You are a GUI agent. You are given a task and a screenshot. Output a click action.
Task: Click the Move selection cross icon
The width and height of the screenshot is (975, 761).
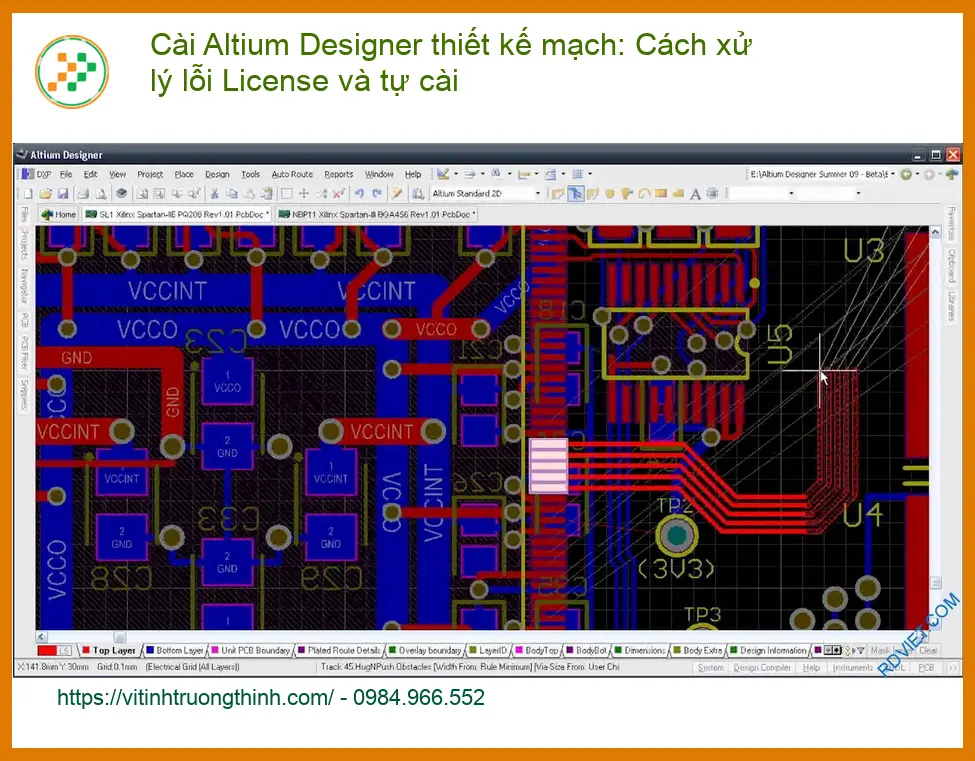click(304, 194)
